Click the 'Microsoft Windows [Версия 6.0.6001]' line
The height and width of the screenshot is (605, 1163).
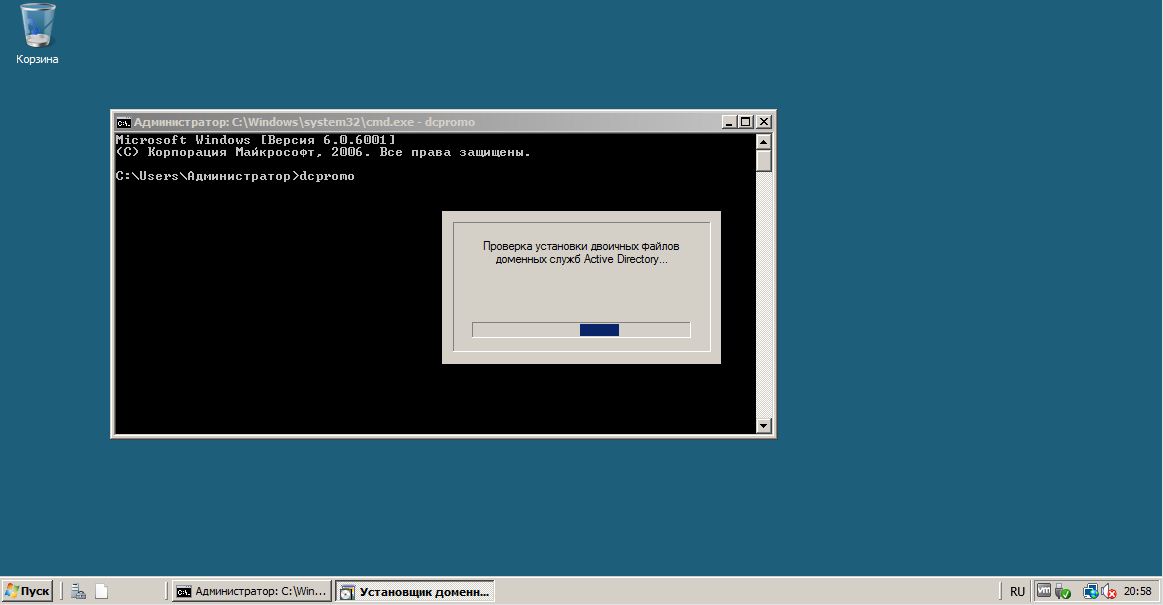pyautogui.click(x=256, y=139)
